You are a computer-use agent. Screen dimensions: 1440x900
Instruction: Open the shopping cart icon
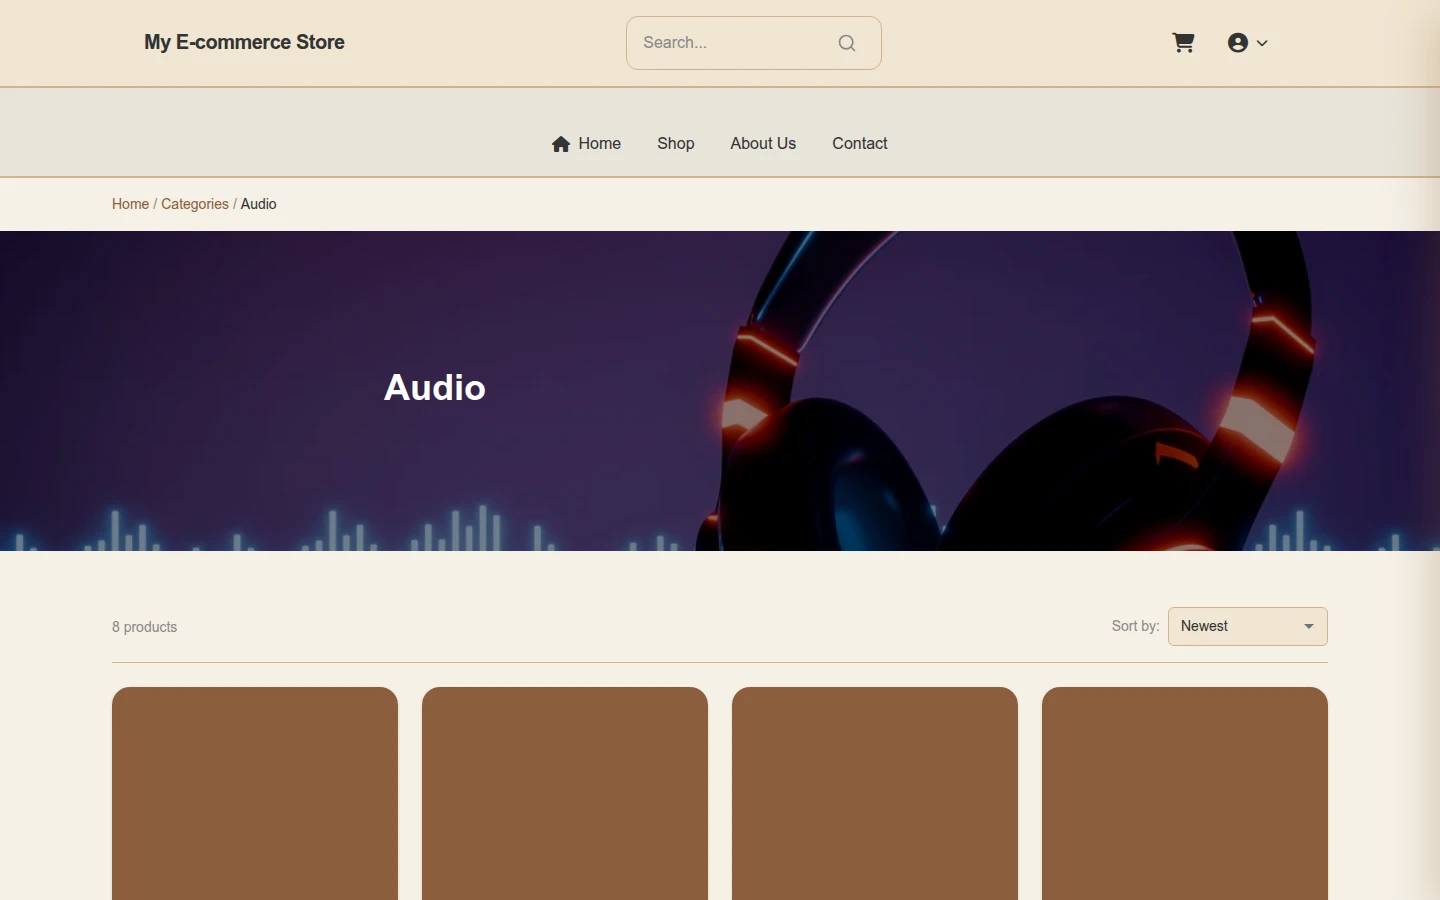coord(1184,43)
